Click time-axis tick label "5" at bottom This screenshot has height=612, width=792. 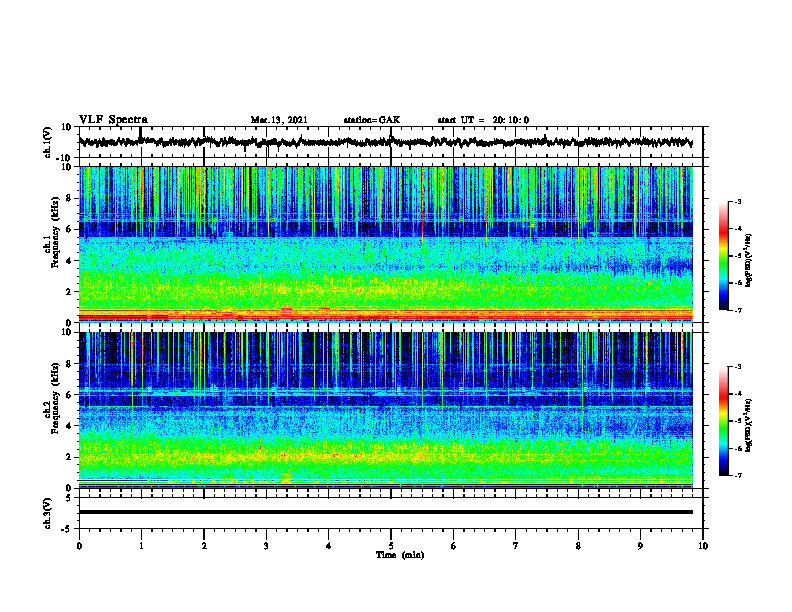(x=391, y=546)
